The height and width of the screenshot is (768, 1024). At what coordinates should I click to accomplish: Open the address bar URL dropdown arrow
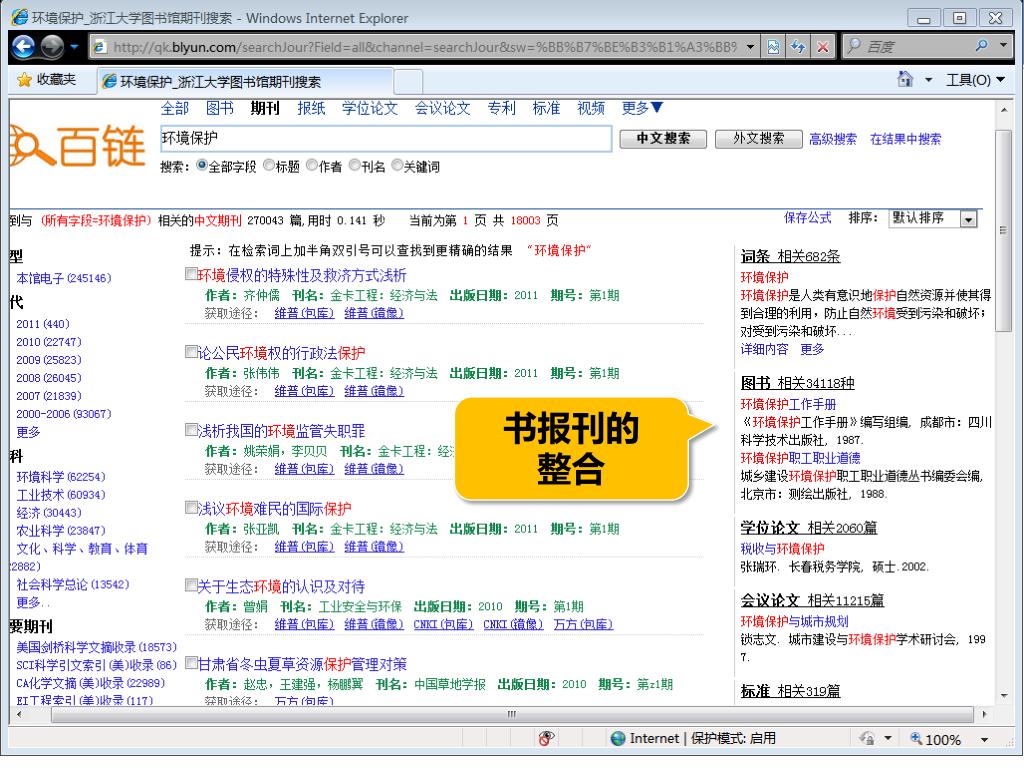coord(750,47)
